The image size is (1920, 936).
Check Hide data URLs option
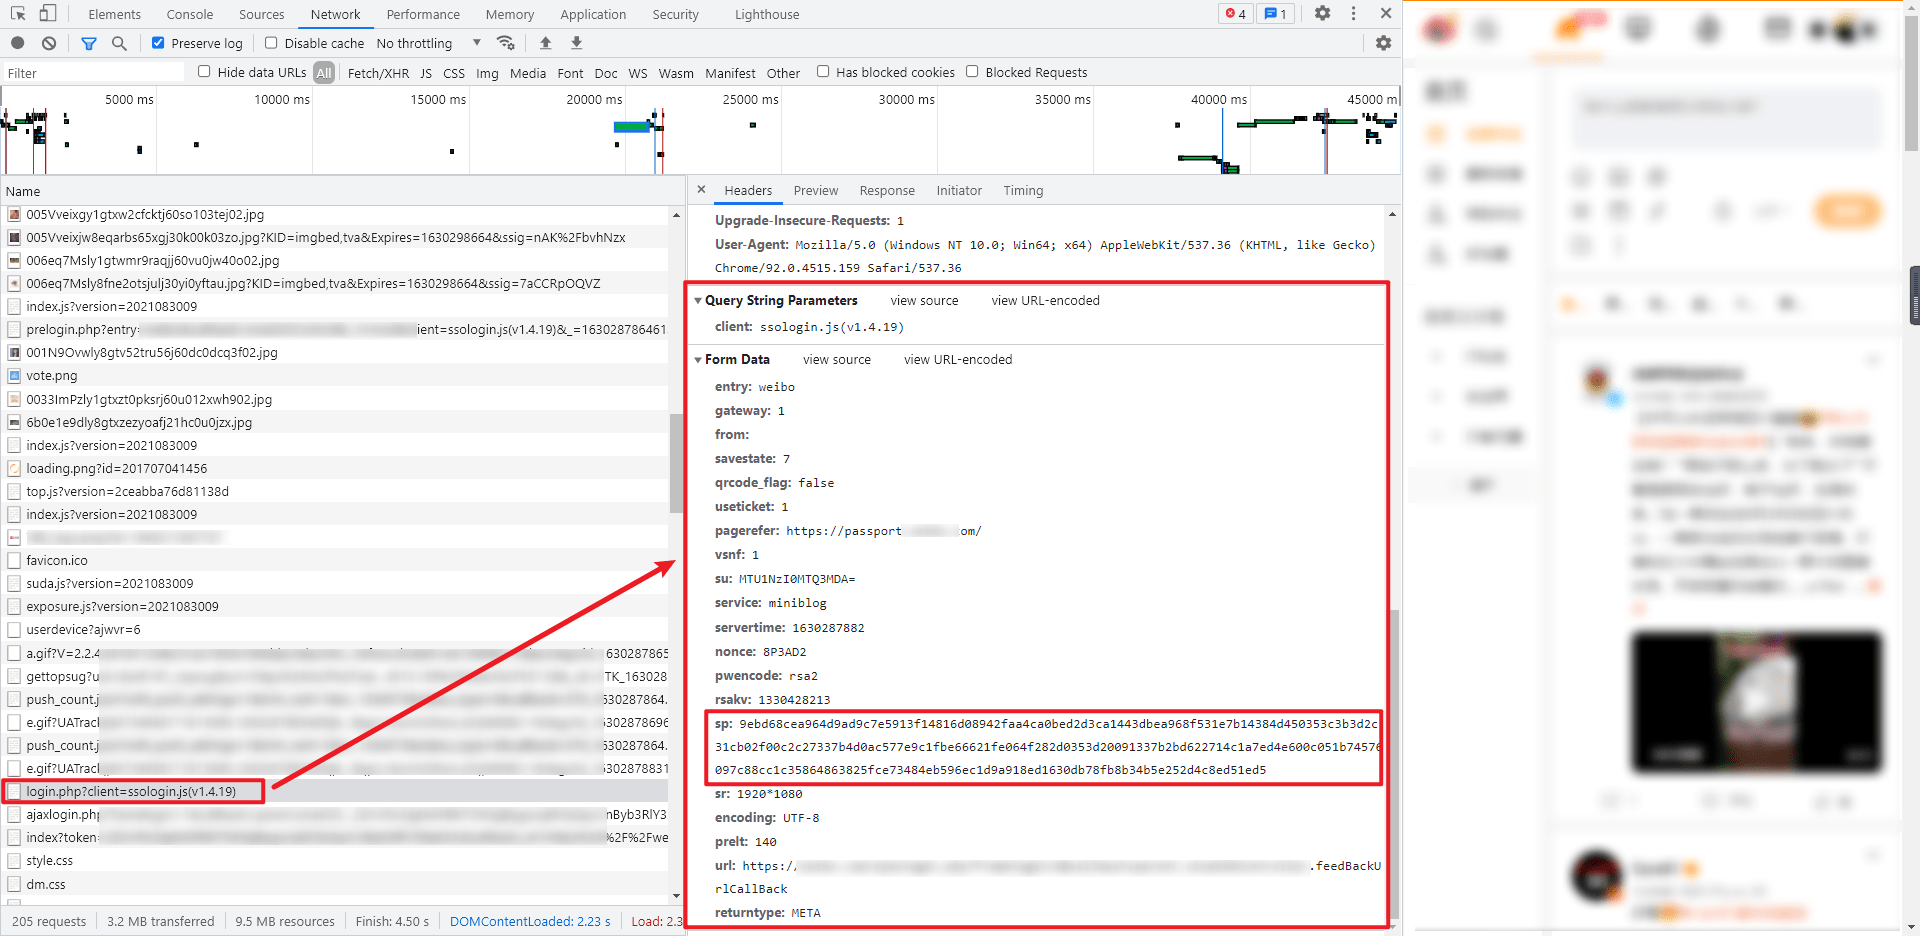(x=204, y=72)
